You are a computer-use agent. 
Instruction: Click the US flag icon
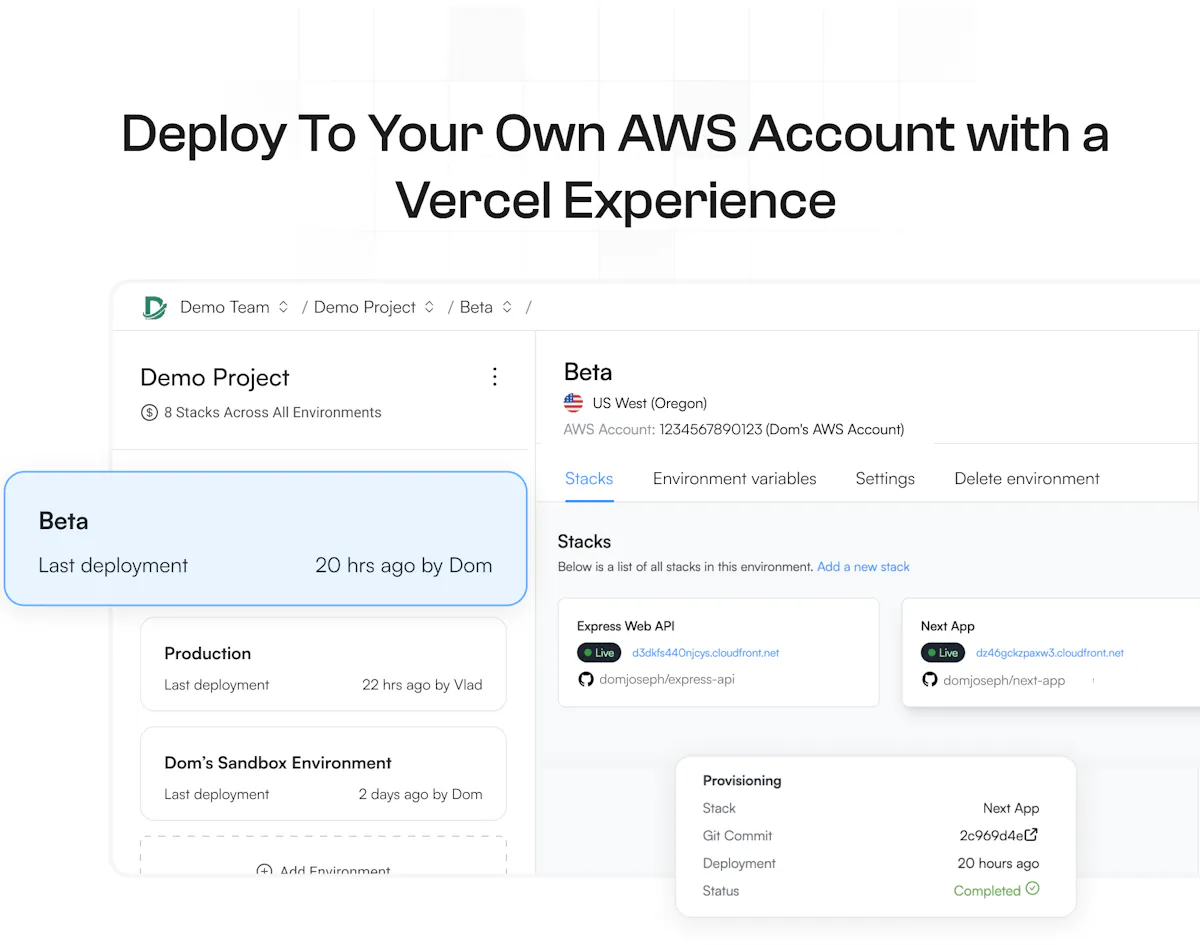click(573, 403)
